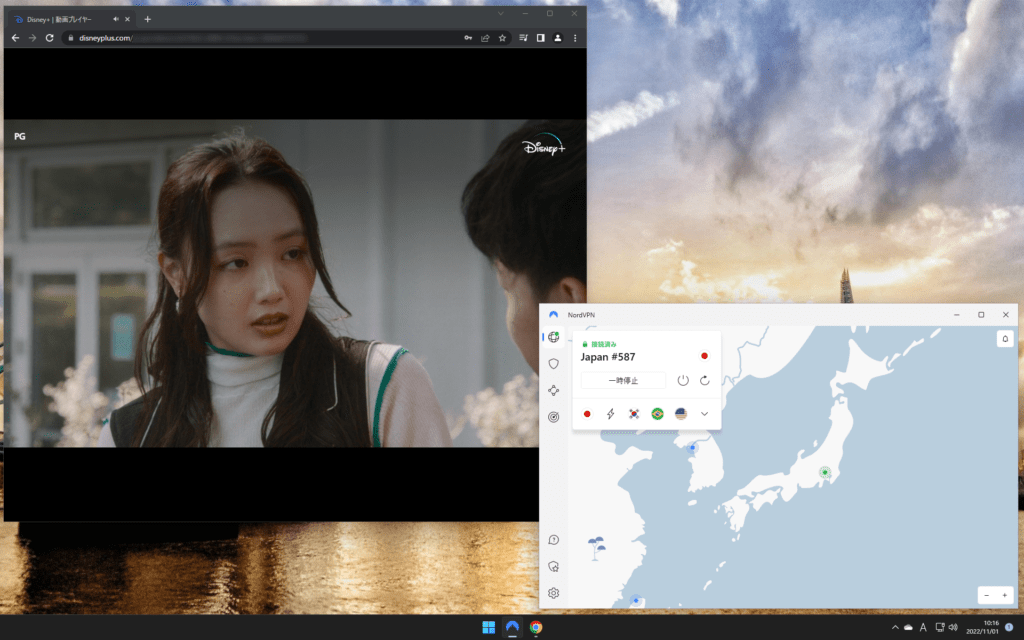
Task: Open a new Chrome tab
Action: [148, 19]
